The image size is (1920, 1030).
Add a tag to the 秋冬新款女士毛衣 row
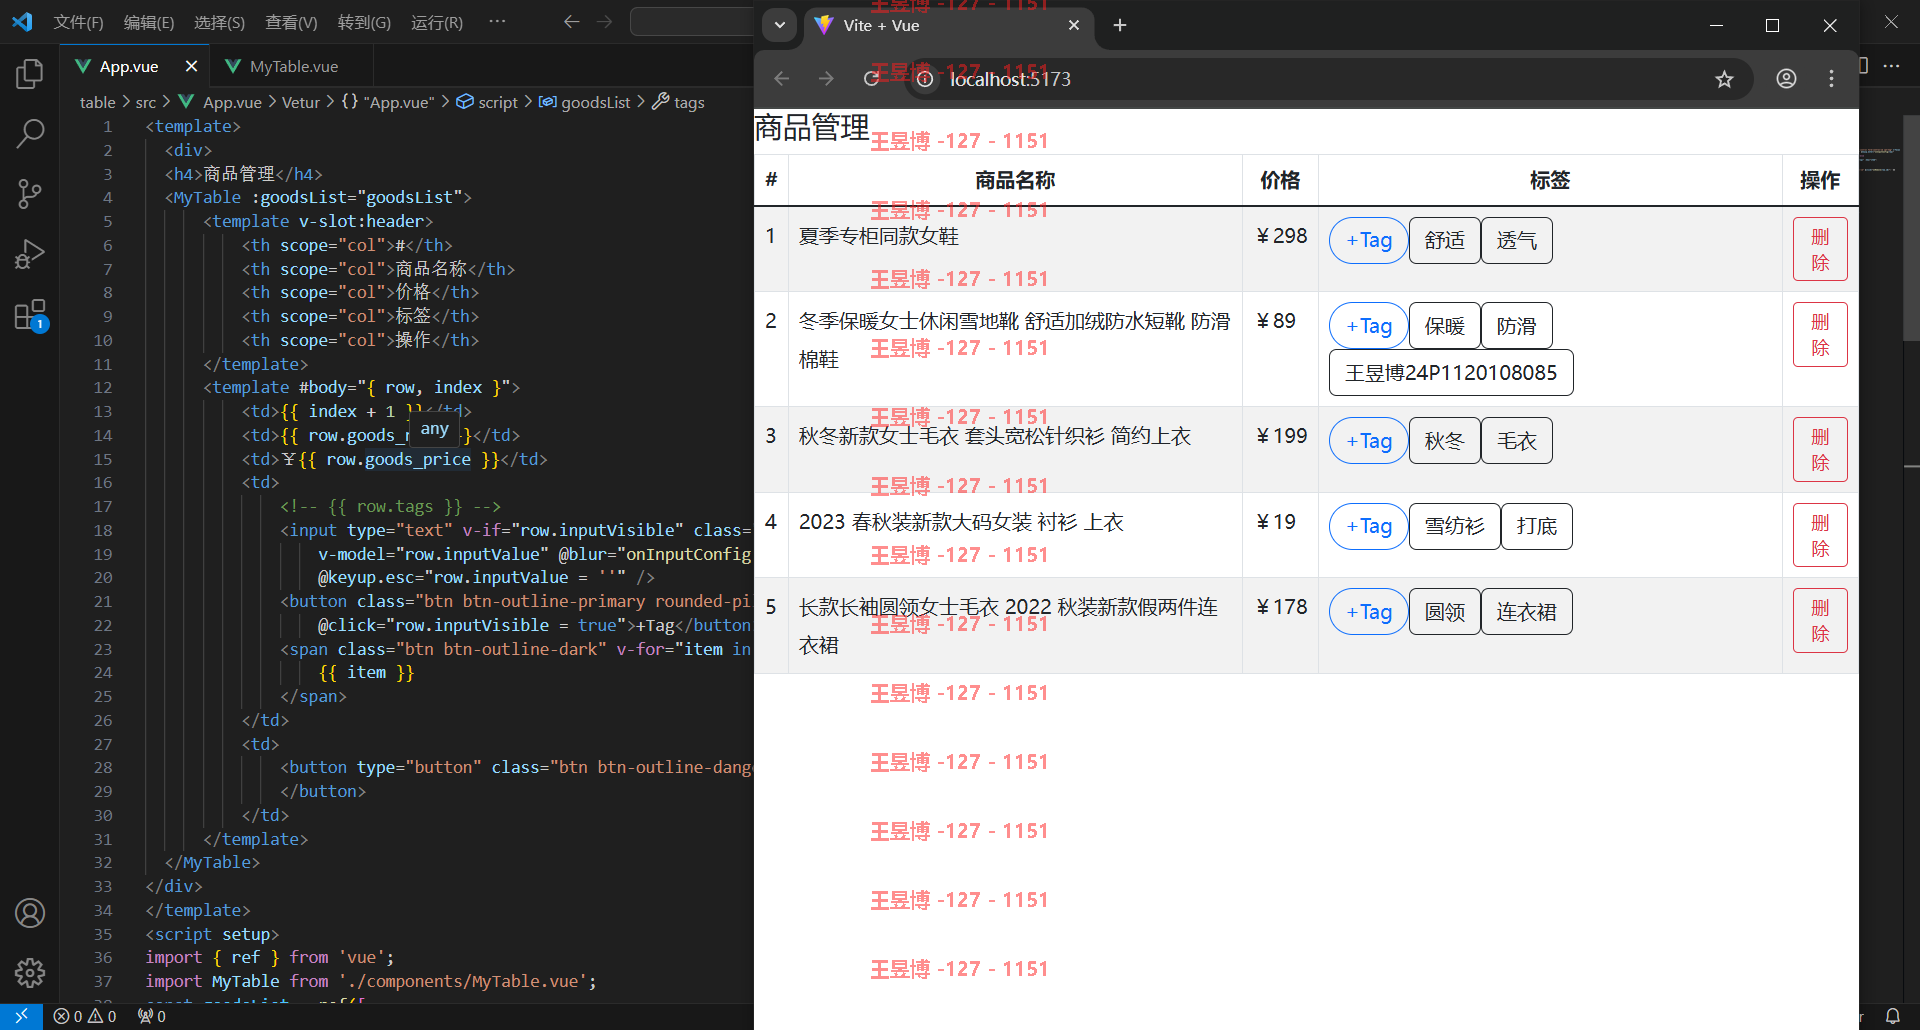click(x=1368, y=441)
